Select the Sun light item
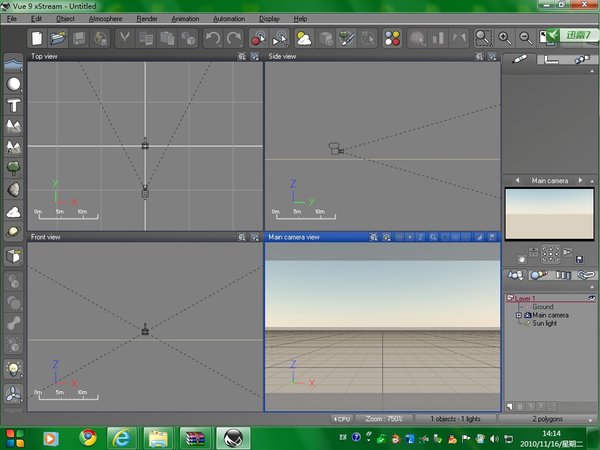600x450 pixels. pyautogui.click(x=545, y=323)
